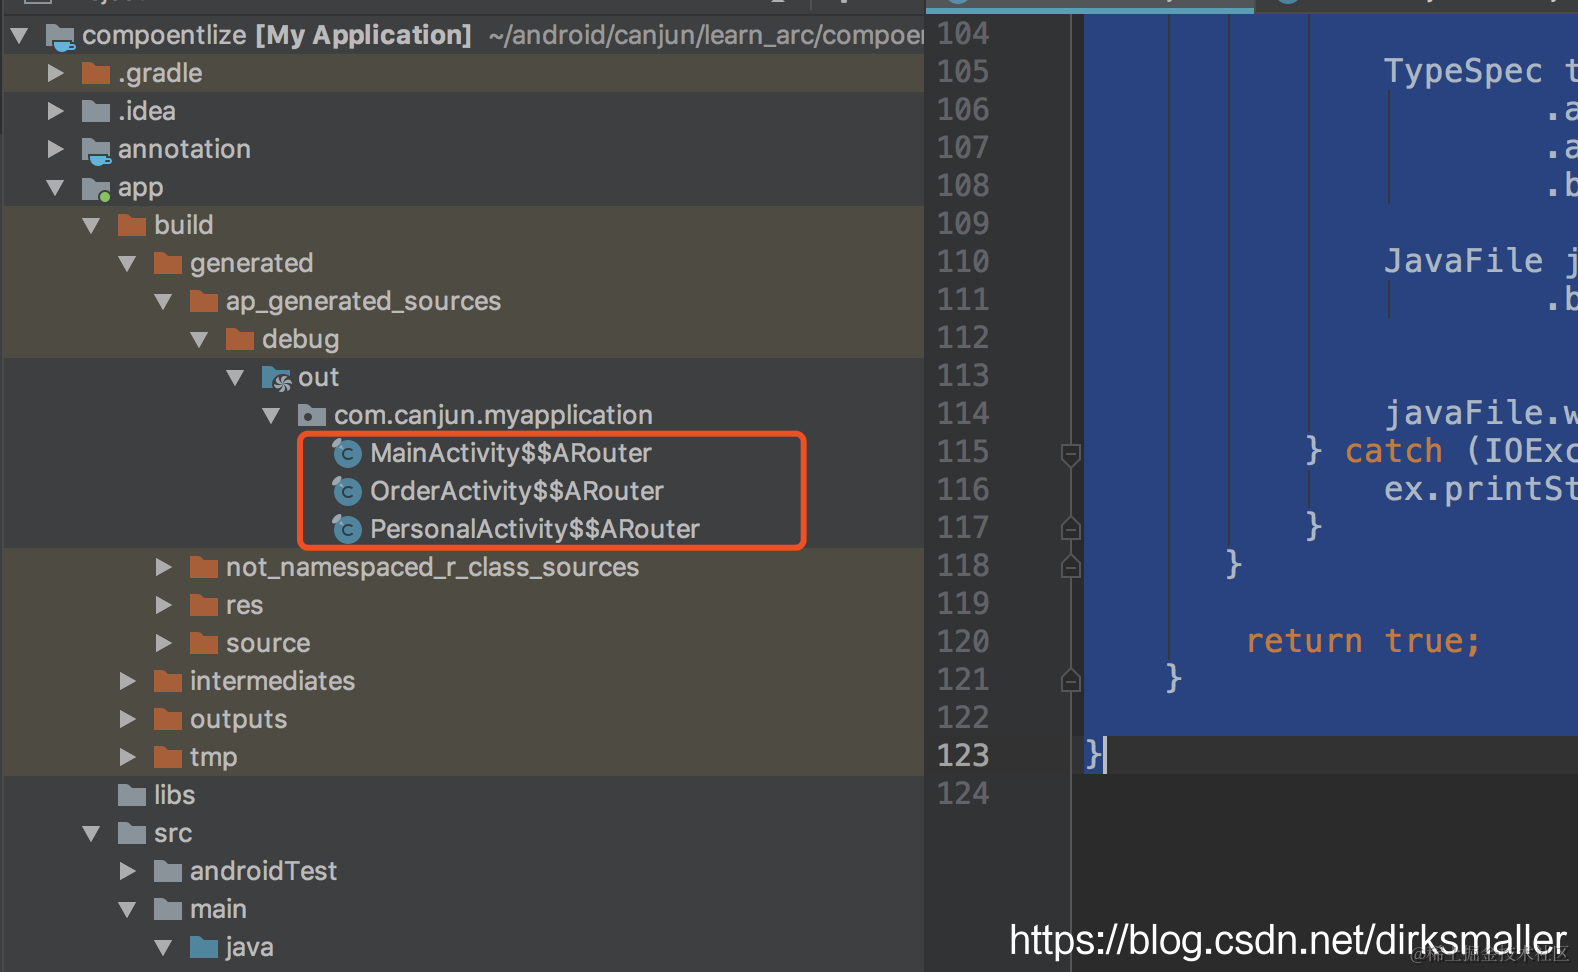Expand the not_namespaced_r_class_sources folder arrow

pos(164,567)
